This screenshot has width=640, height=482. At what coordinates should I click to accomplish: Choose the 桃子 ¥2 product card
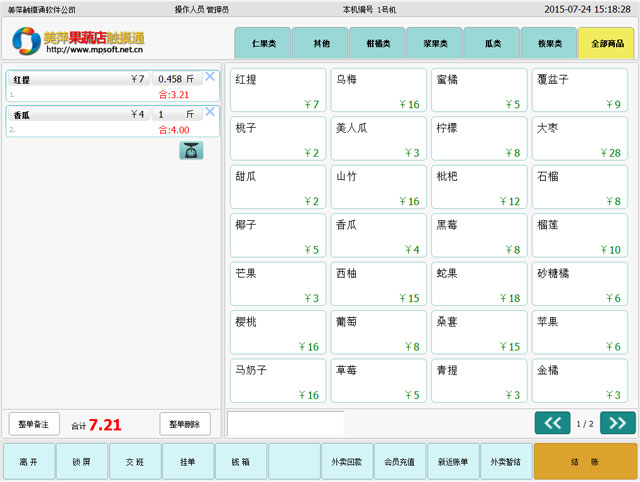click(278, 138)
